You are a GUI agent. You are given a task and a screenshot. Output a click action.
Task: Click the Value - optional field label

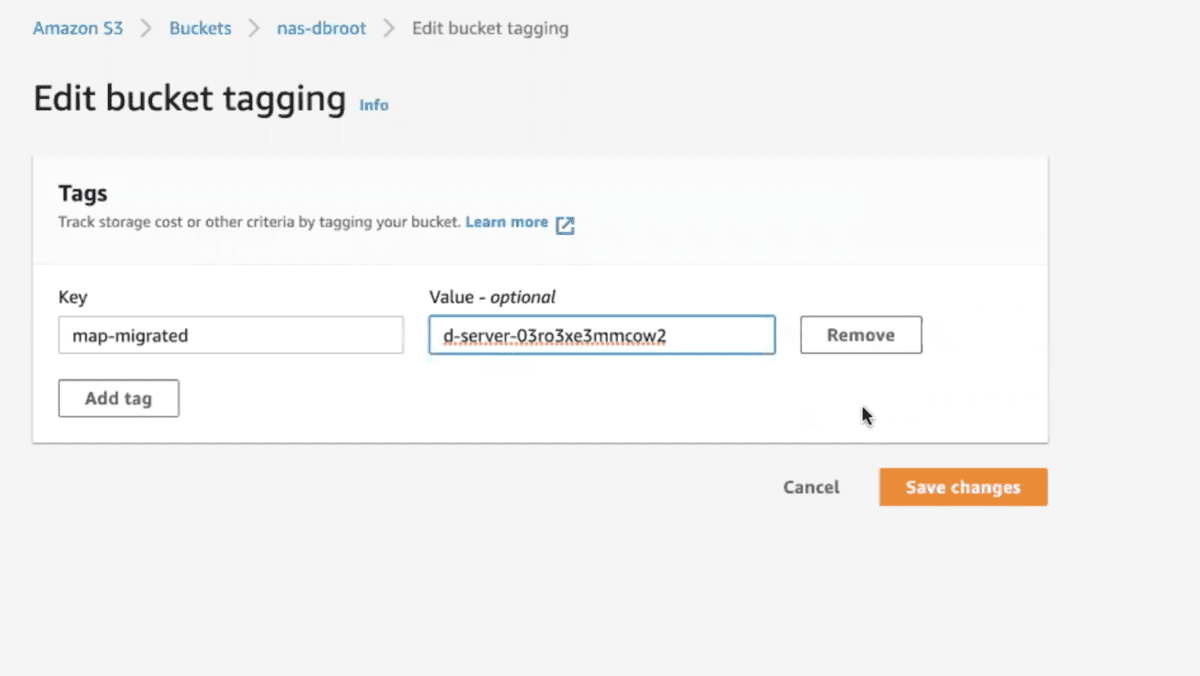[492, 297]
